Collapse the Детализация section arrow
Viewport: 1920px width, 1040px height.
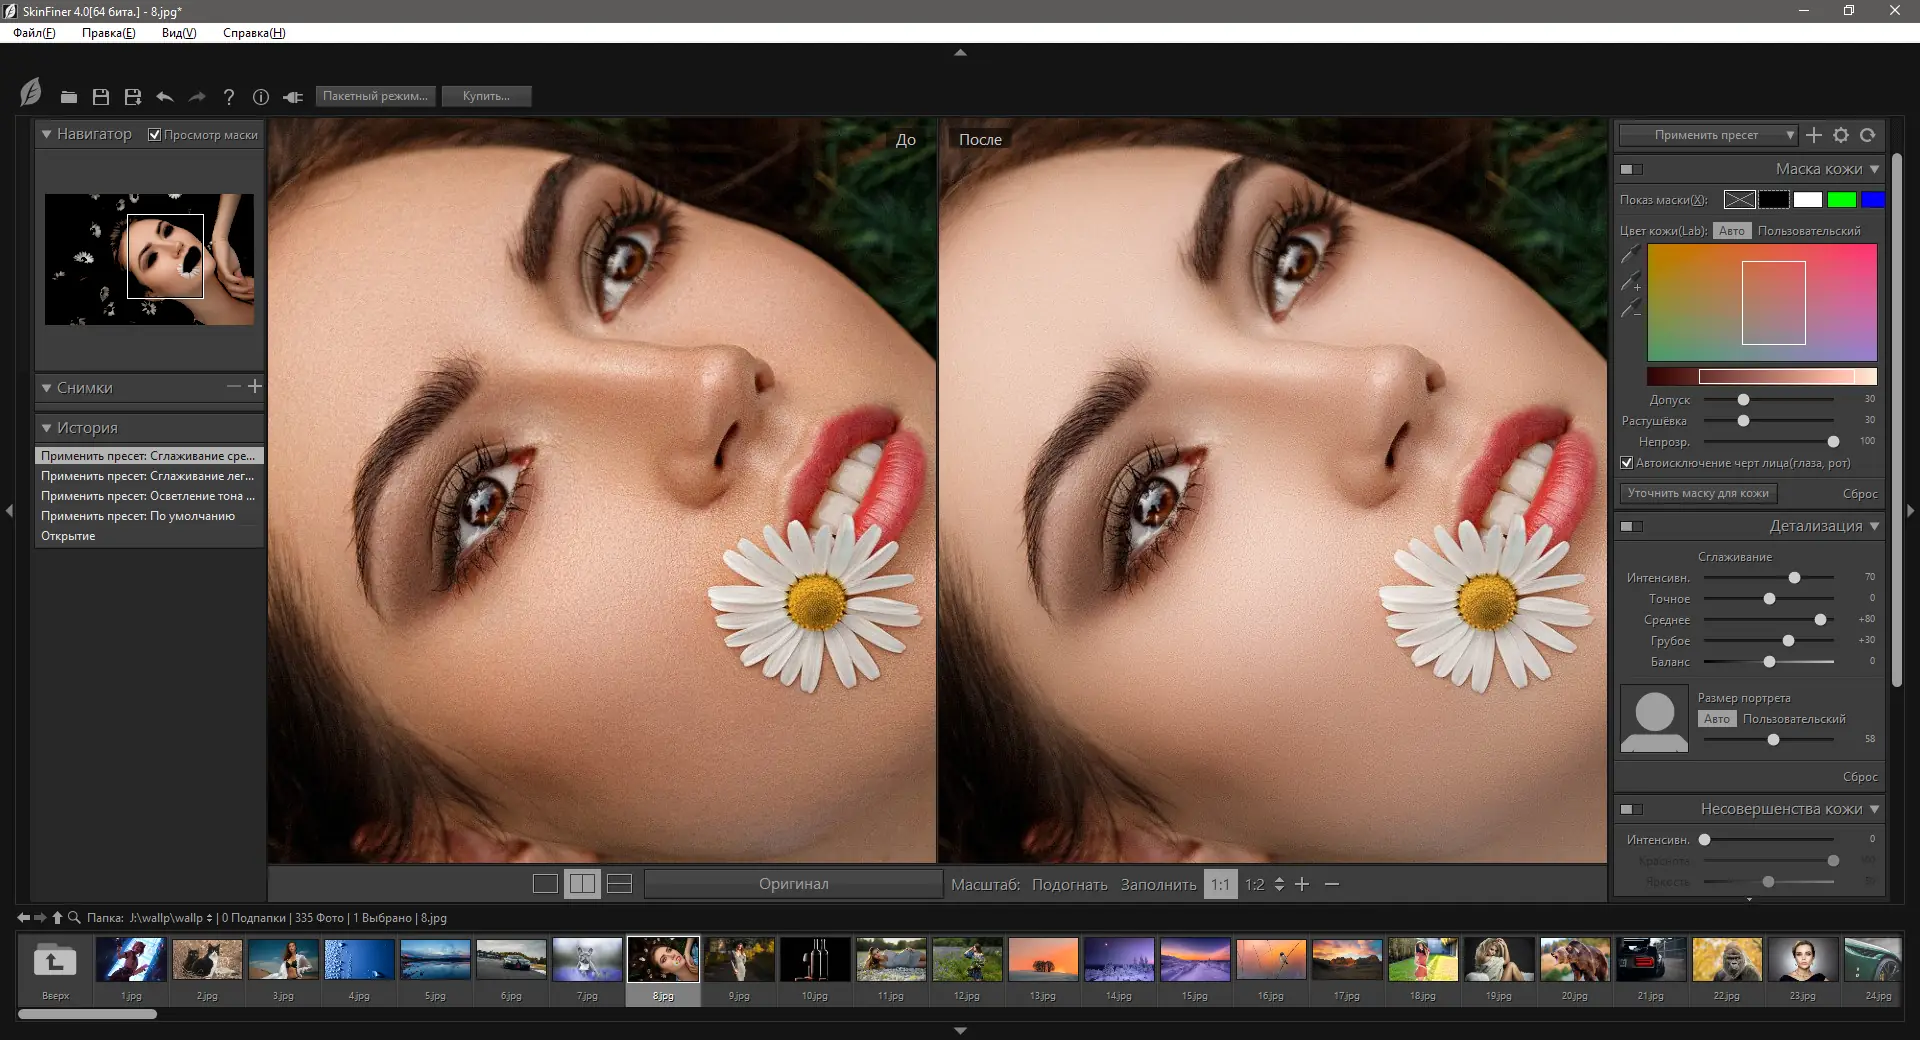[x=1874, y=526]
